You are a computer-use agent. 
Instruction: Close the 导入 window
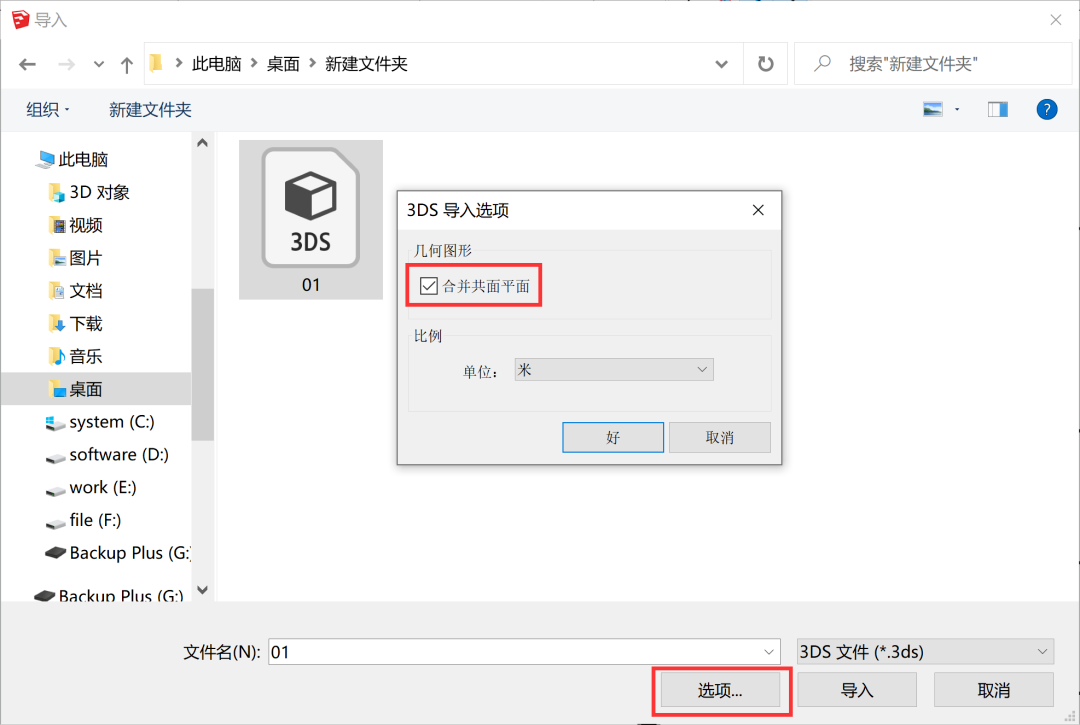click(x=1055, y=20)
